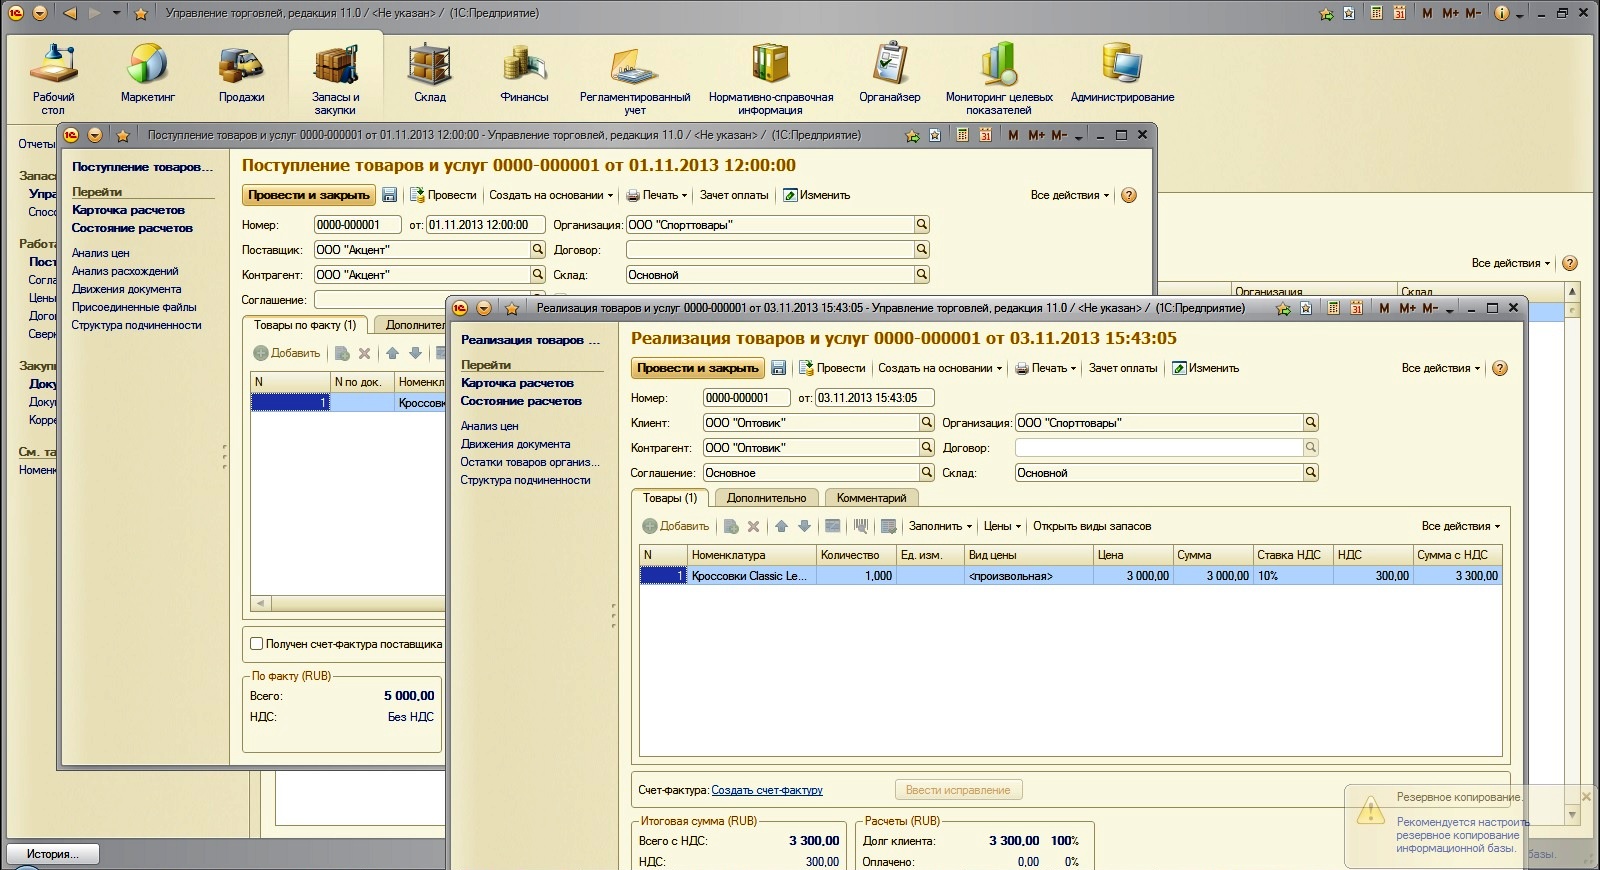The height and width of the screenshot is (870, 1600).
Task: Click the save disk icon in Реализация window
Action: 779,368
